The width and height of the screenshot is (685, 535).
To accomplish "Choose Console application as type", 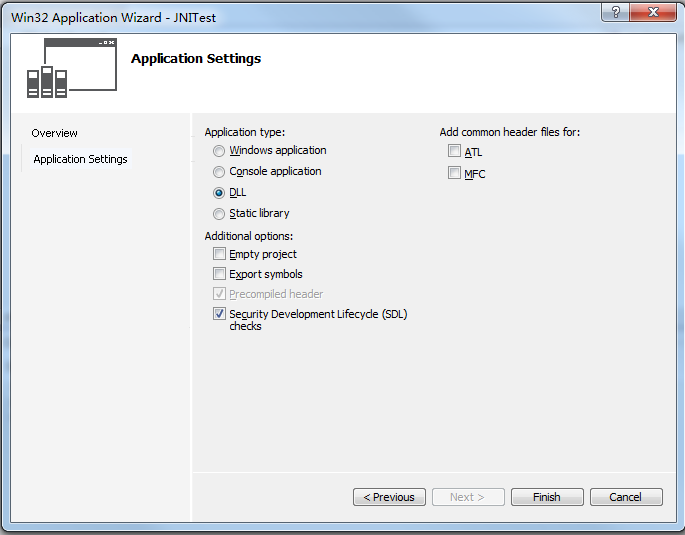I will tap(219, 172).
